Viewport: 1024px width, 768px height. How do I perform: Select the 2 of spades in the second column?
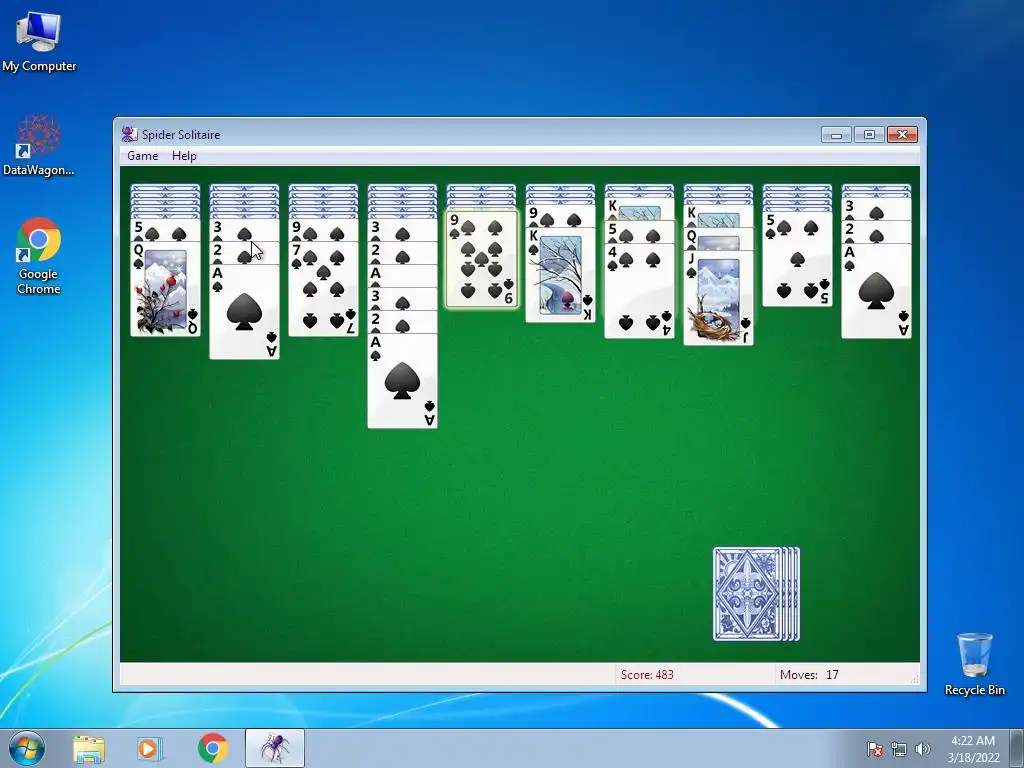pyautogui.click(x=244, y=253)
